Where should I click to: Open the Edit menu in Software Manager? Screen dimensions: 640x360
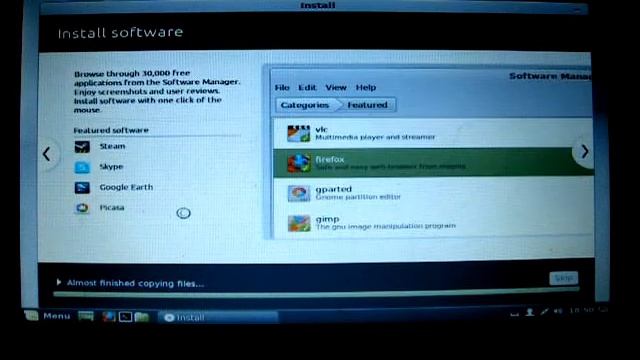307,87
